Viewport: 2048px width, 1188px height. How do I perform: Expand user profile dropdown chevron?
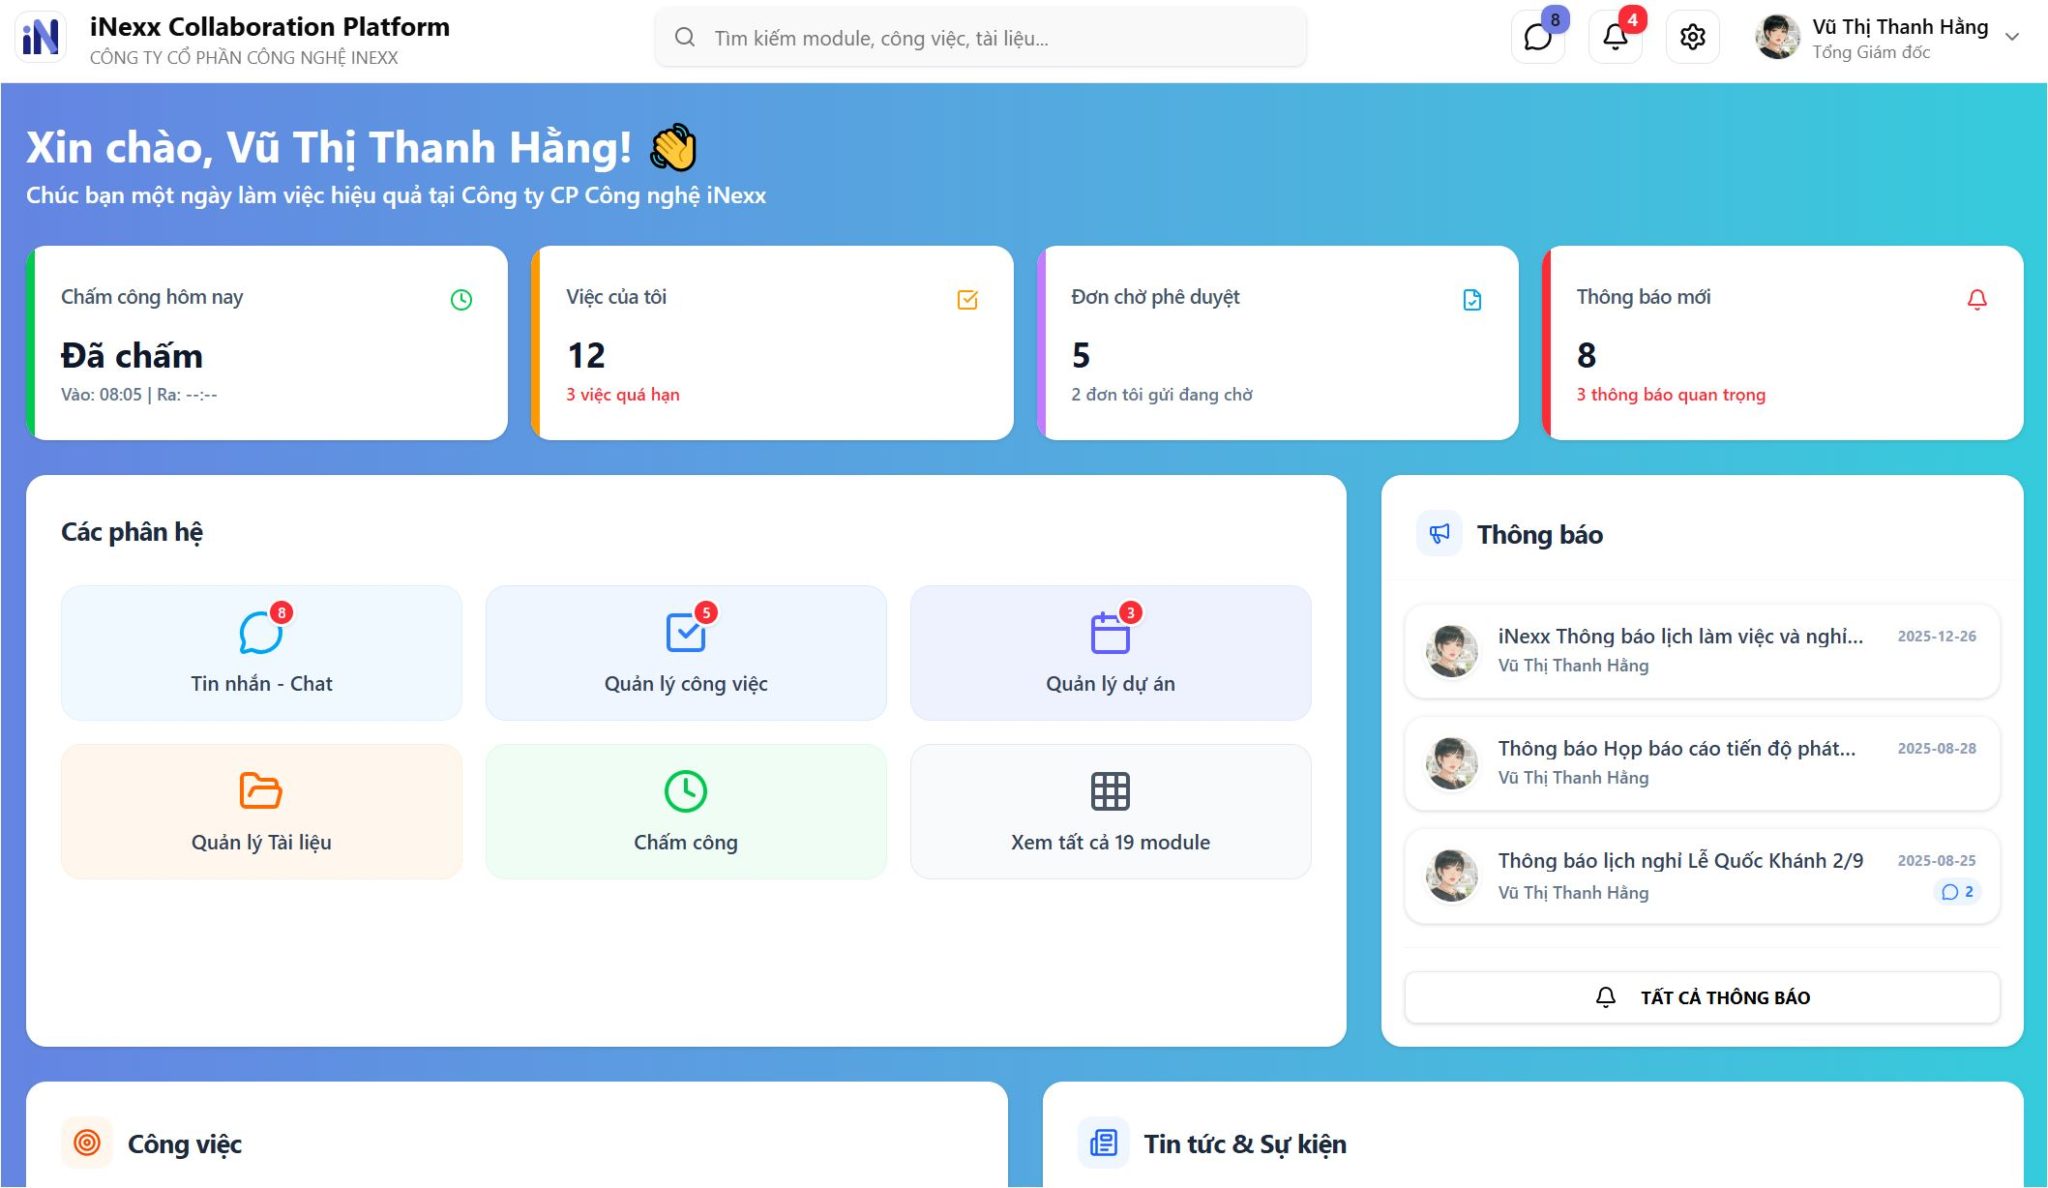click(2012, 38)
